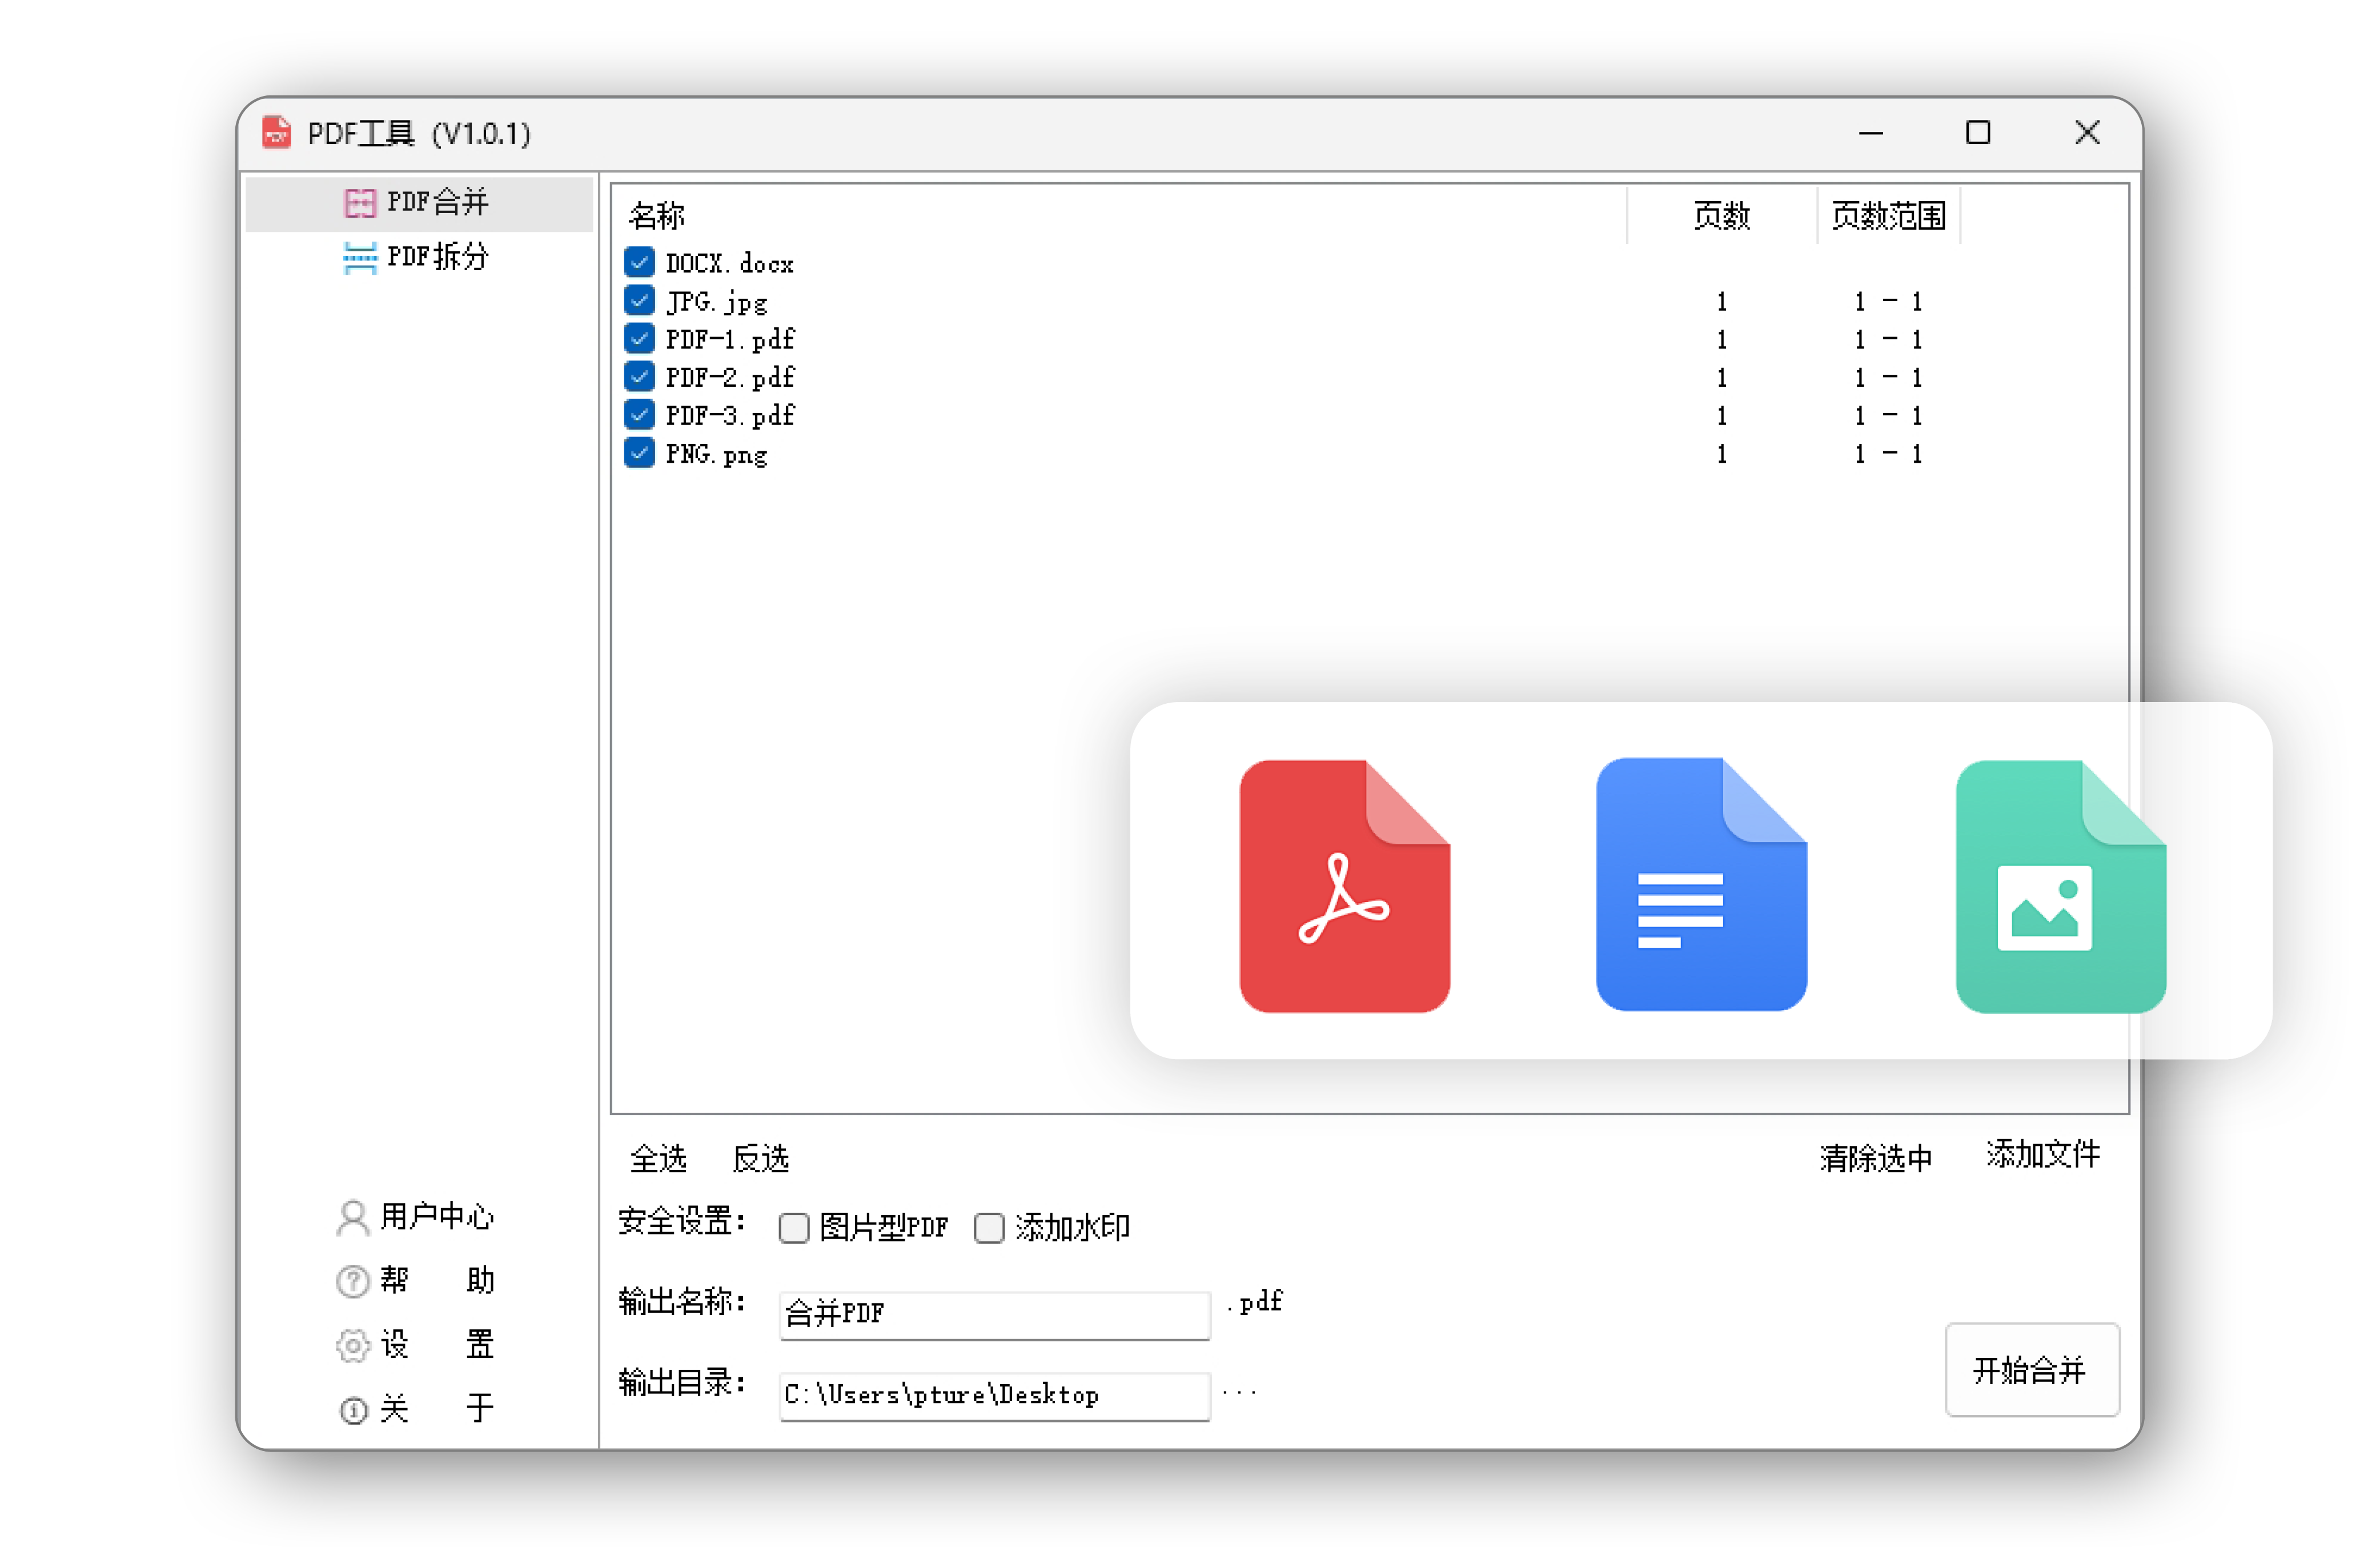Click the page count of PDF-3.pdf
Image resolution: width=2380 pixels, height=1547 pixels.
[x=1721, y=415]
